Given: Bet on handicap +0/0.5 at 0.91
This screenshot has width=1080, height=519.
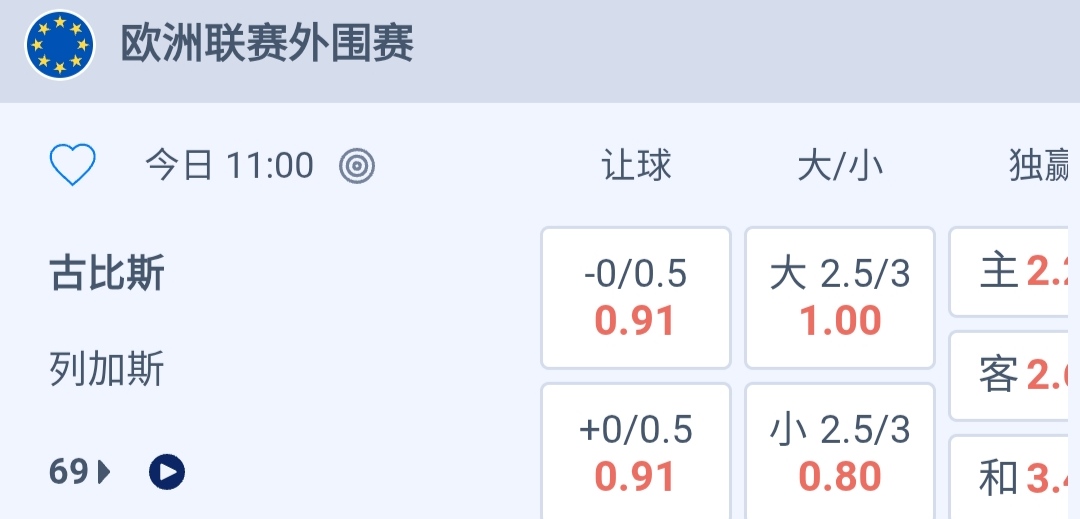Looking at the screenshot, I should (636, 452).
